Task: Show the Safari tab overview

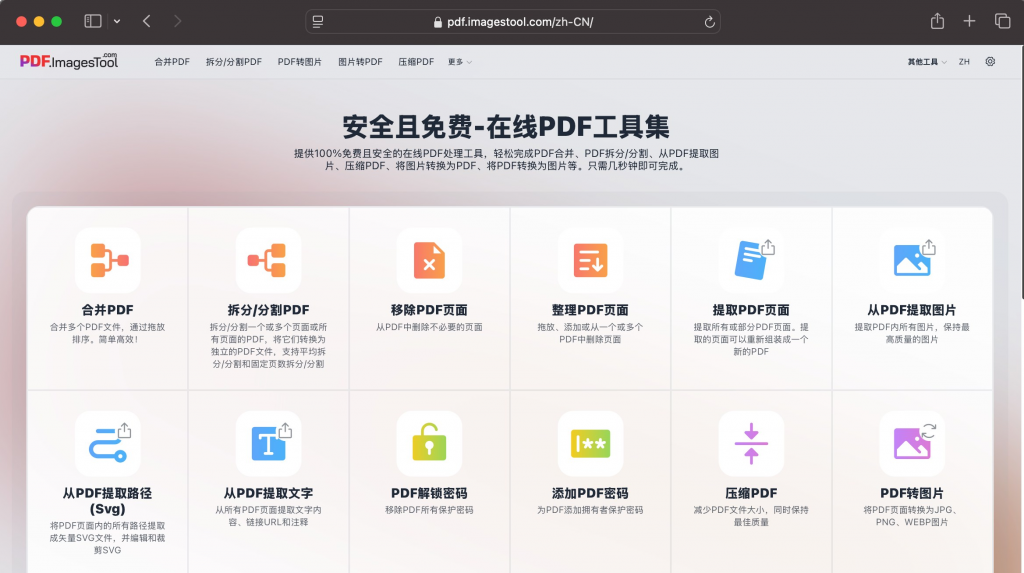Action: point(1002,21)
